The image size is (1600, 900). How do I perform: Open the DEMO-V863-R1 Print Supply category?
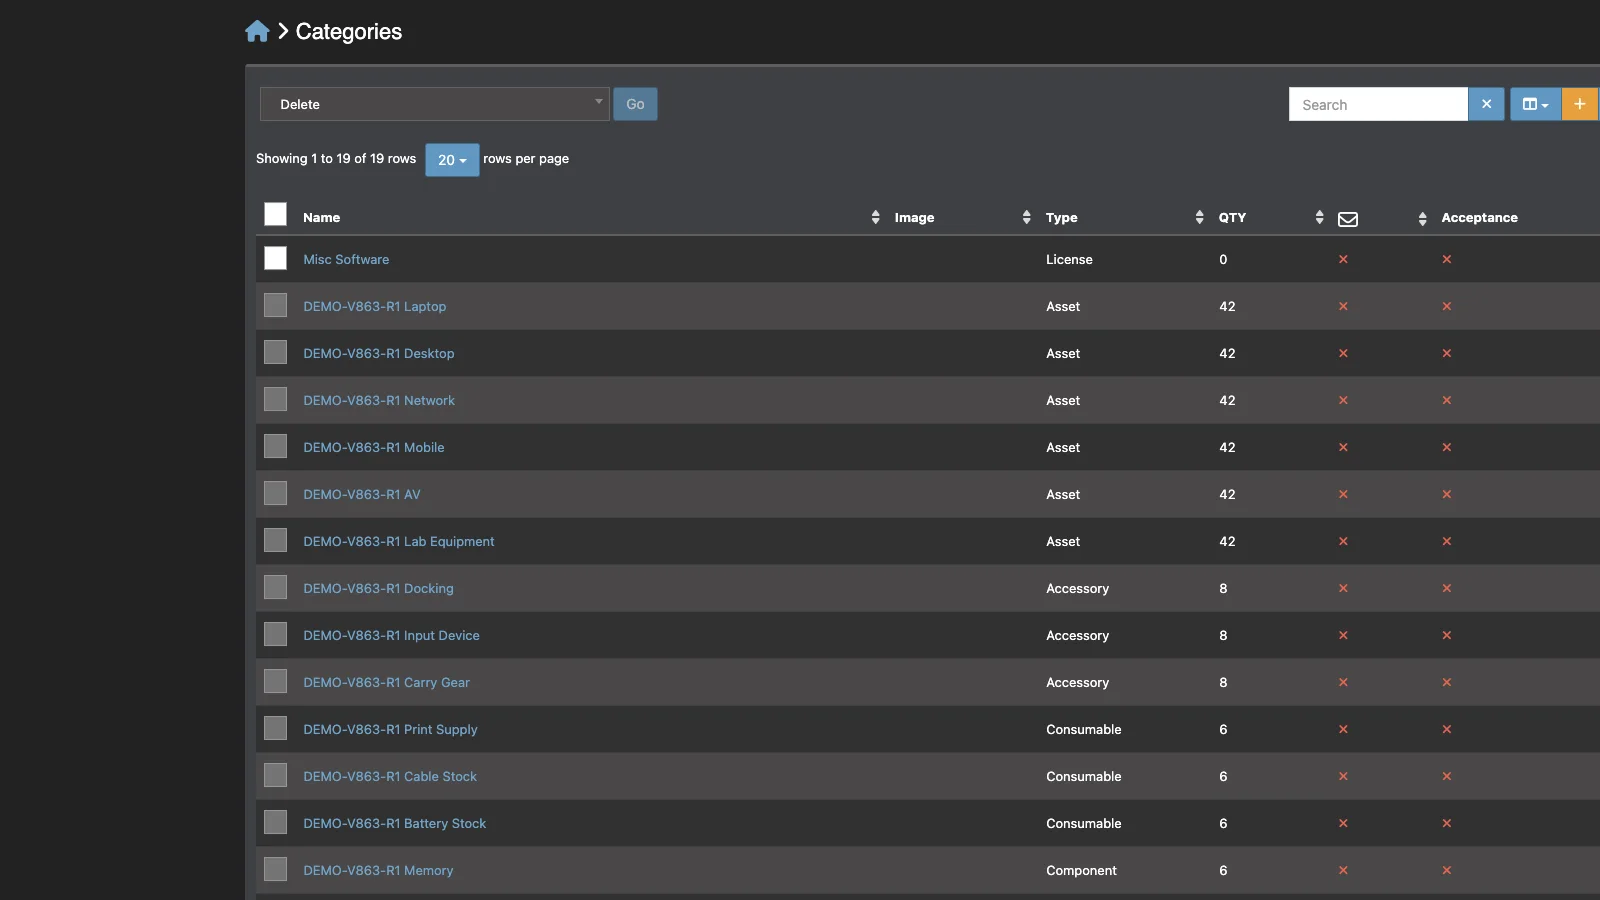(x=390, y=729)
